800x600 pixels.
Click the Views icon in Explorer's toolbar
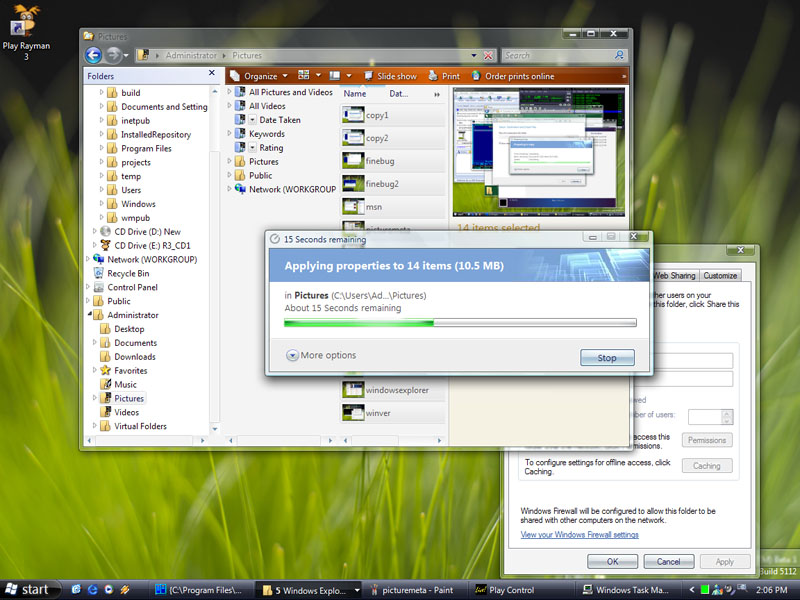point(304,76)
